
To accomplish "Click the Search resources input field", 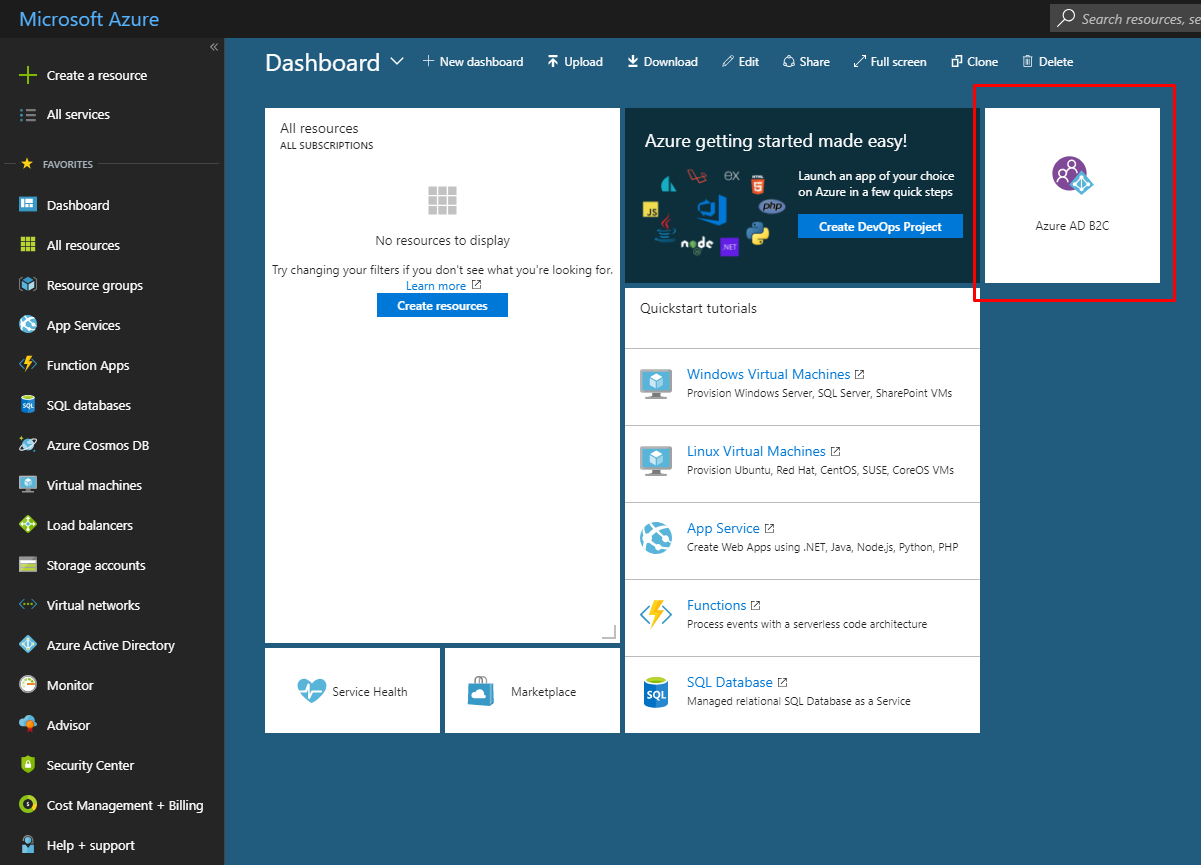I will click(x=1125, y=18).
